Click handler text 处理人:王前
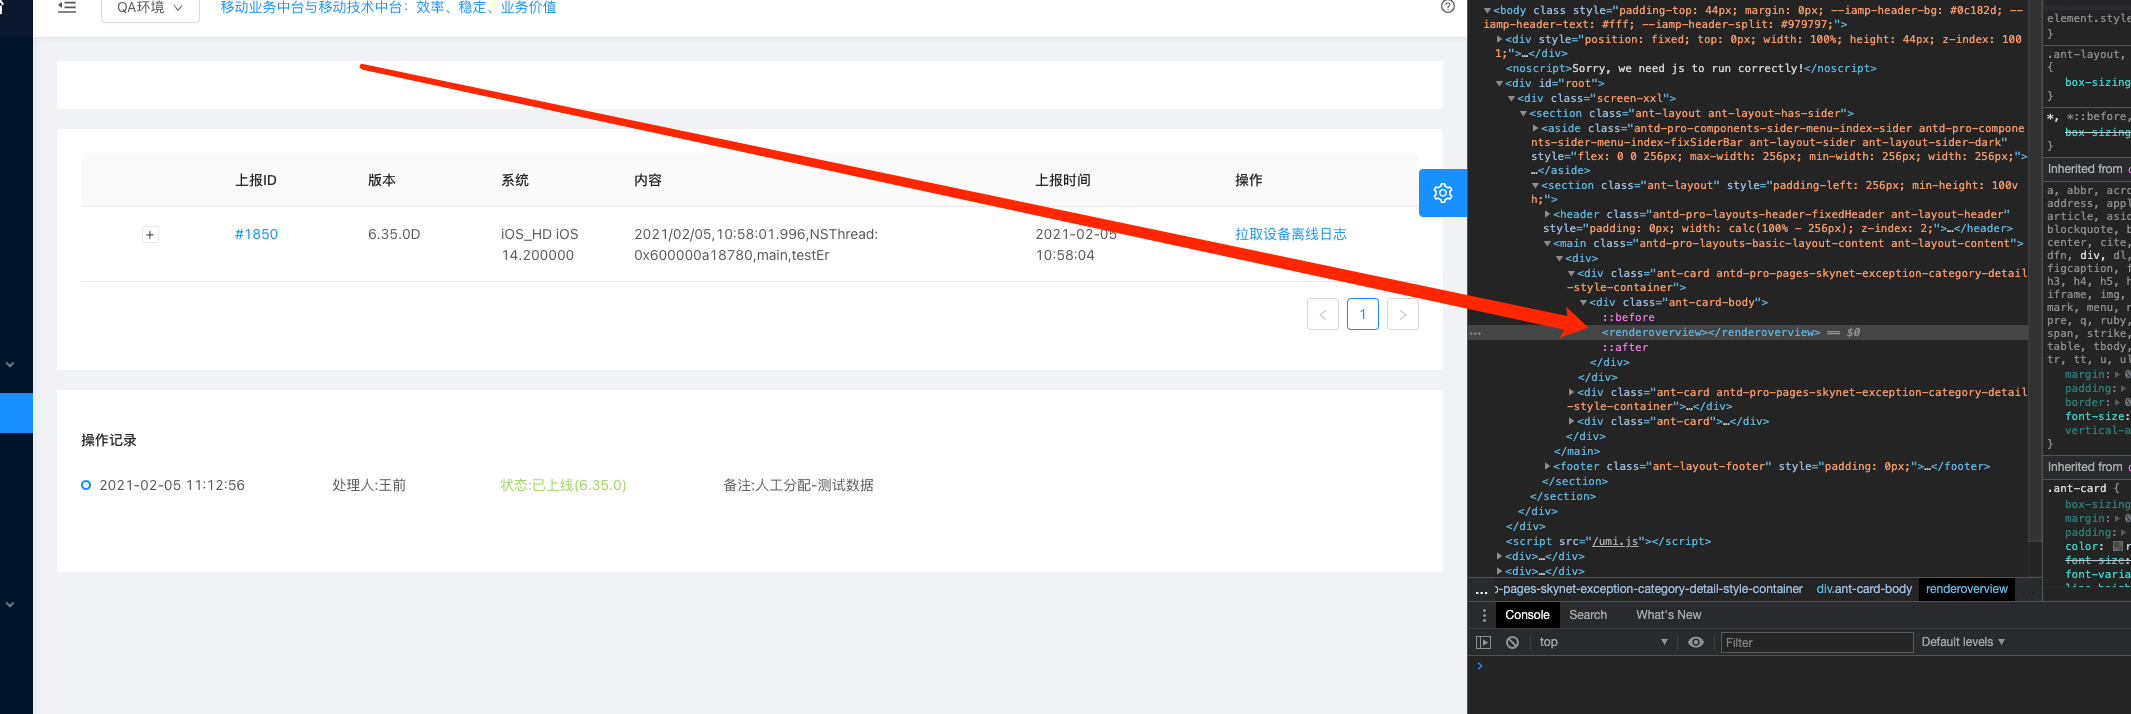Image resolution: width=2131 pixels, height=714 pixels. coord(369,485)
